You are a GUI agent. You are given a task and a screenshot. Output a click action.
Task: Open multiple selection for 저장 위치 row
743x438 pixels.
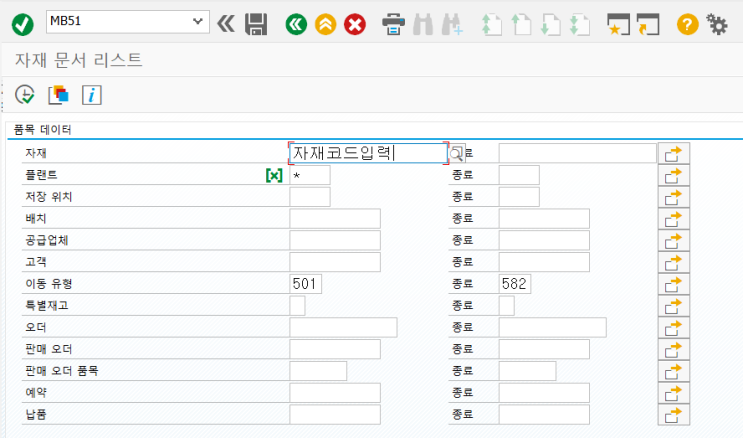(x=673, y=197)
